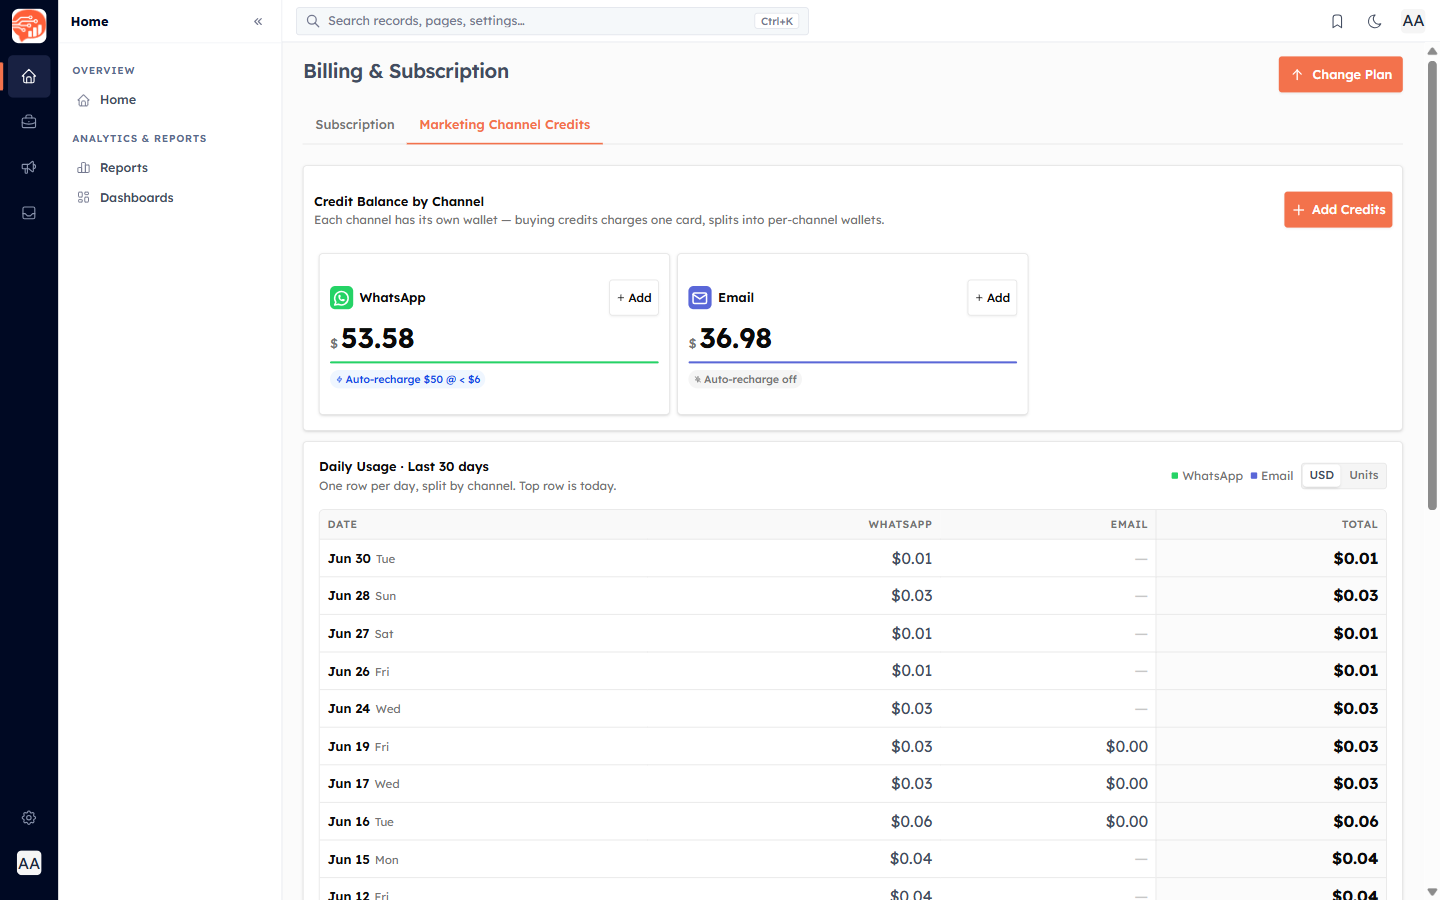The height and width of the screenshot is (900, 1440).
Task: Click the Change Plan button
Action: click(x=1340, y=75)
